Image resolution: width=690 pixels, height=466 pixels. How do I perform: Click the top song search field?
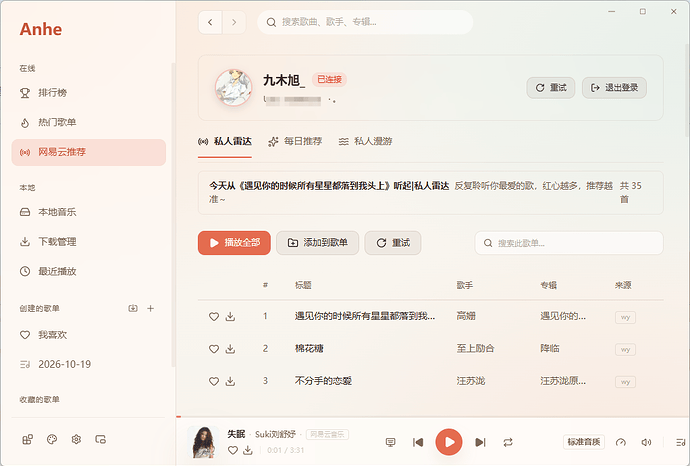click(365, 22)
